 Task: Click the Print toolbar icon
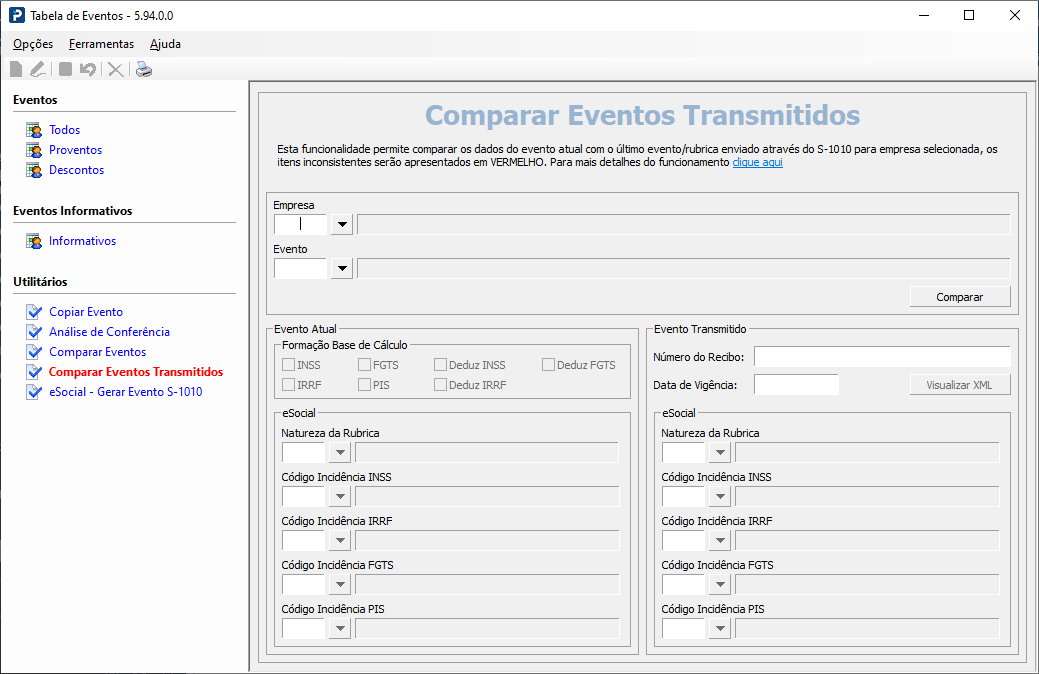[x=144, y=69]
